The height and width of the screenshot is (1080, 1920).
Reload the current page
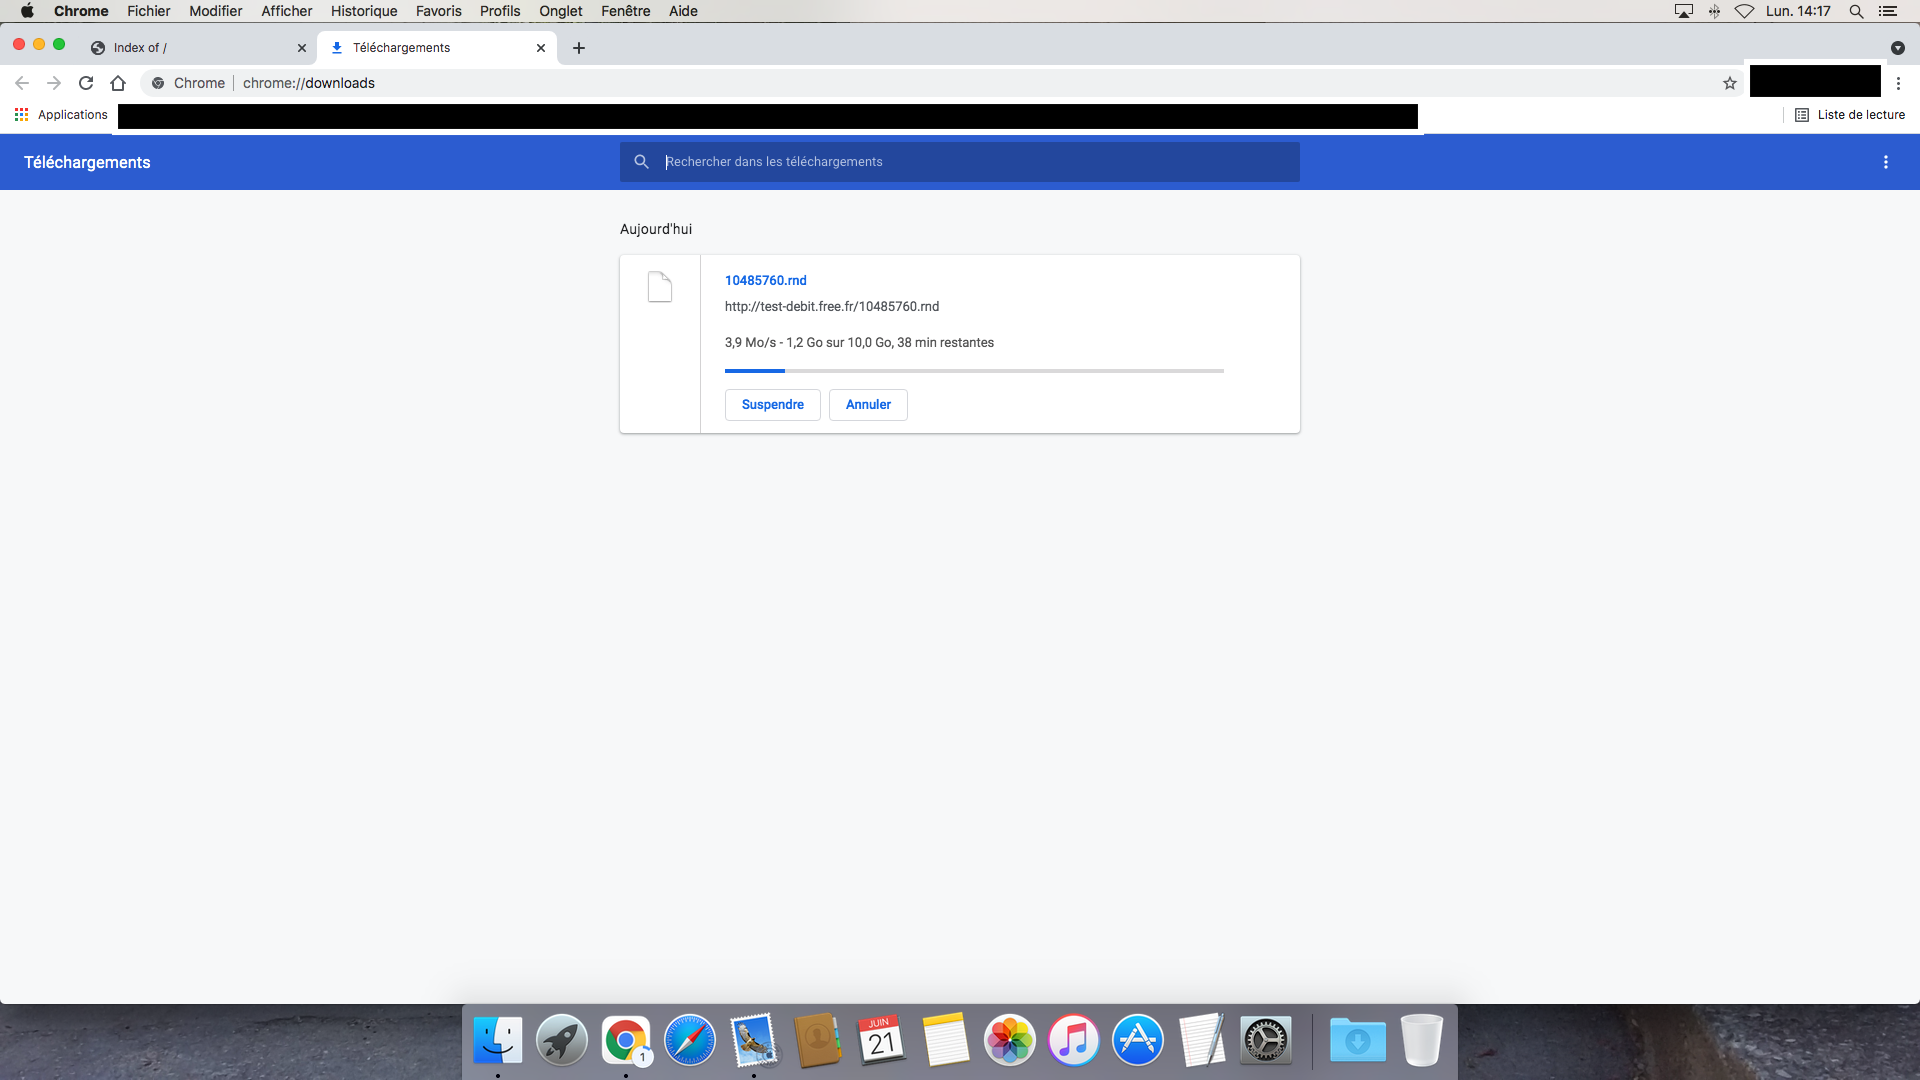[86, 83]
